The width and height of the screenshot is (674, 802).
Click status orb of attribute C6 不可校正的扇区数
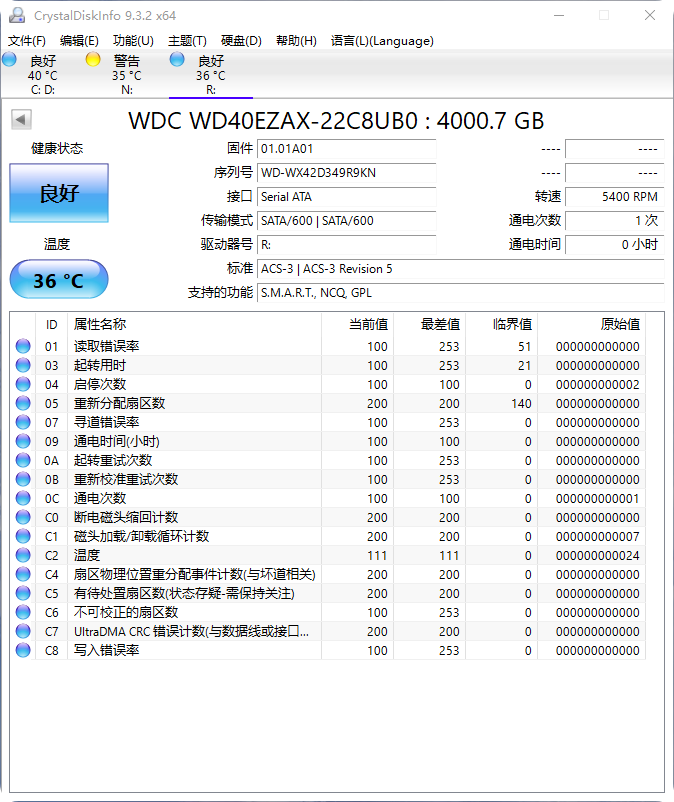click(23, 612)
